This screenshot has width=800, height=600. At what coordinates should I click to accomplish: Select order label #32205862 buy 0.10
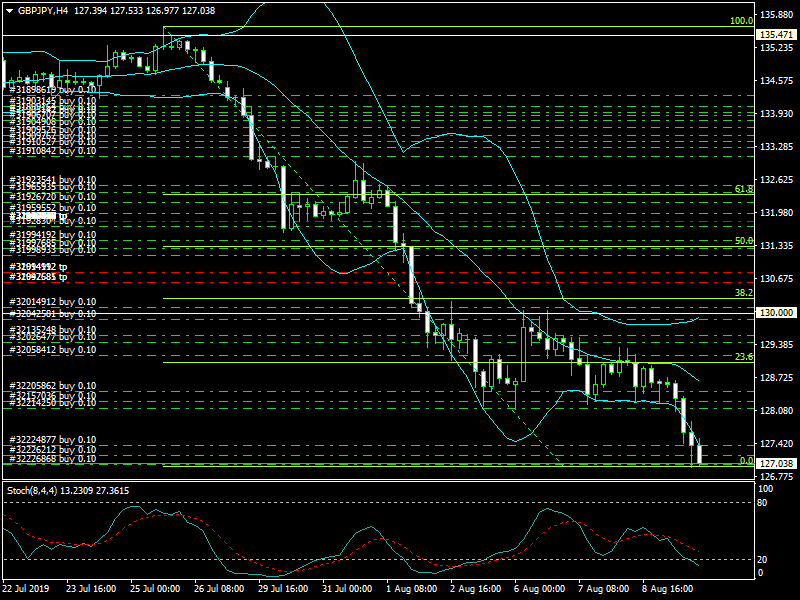(53, 386)
